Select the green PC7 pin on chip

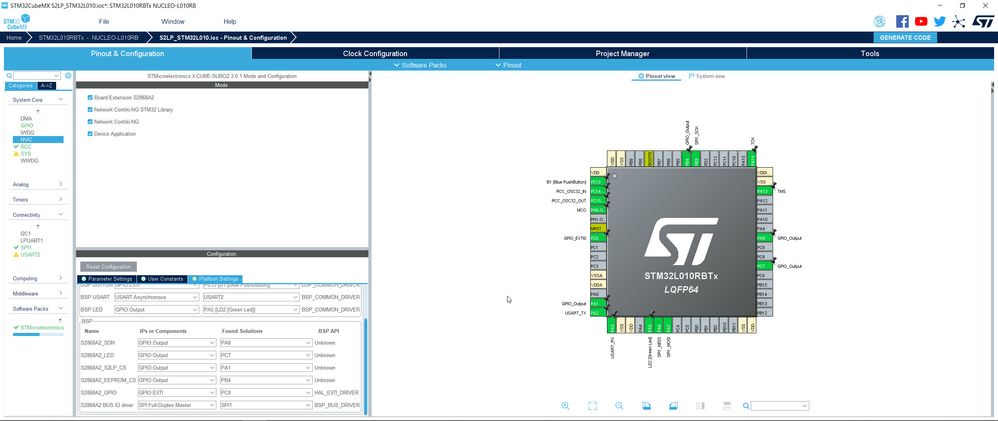[x=764, y=266]
